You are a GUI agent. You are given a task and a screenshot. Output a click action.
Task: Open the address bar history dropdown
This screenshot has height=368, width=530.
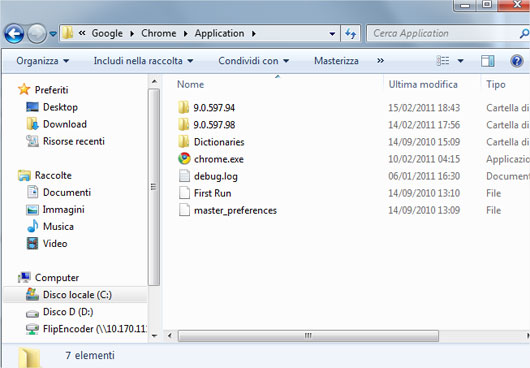[x=332, y=33]
